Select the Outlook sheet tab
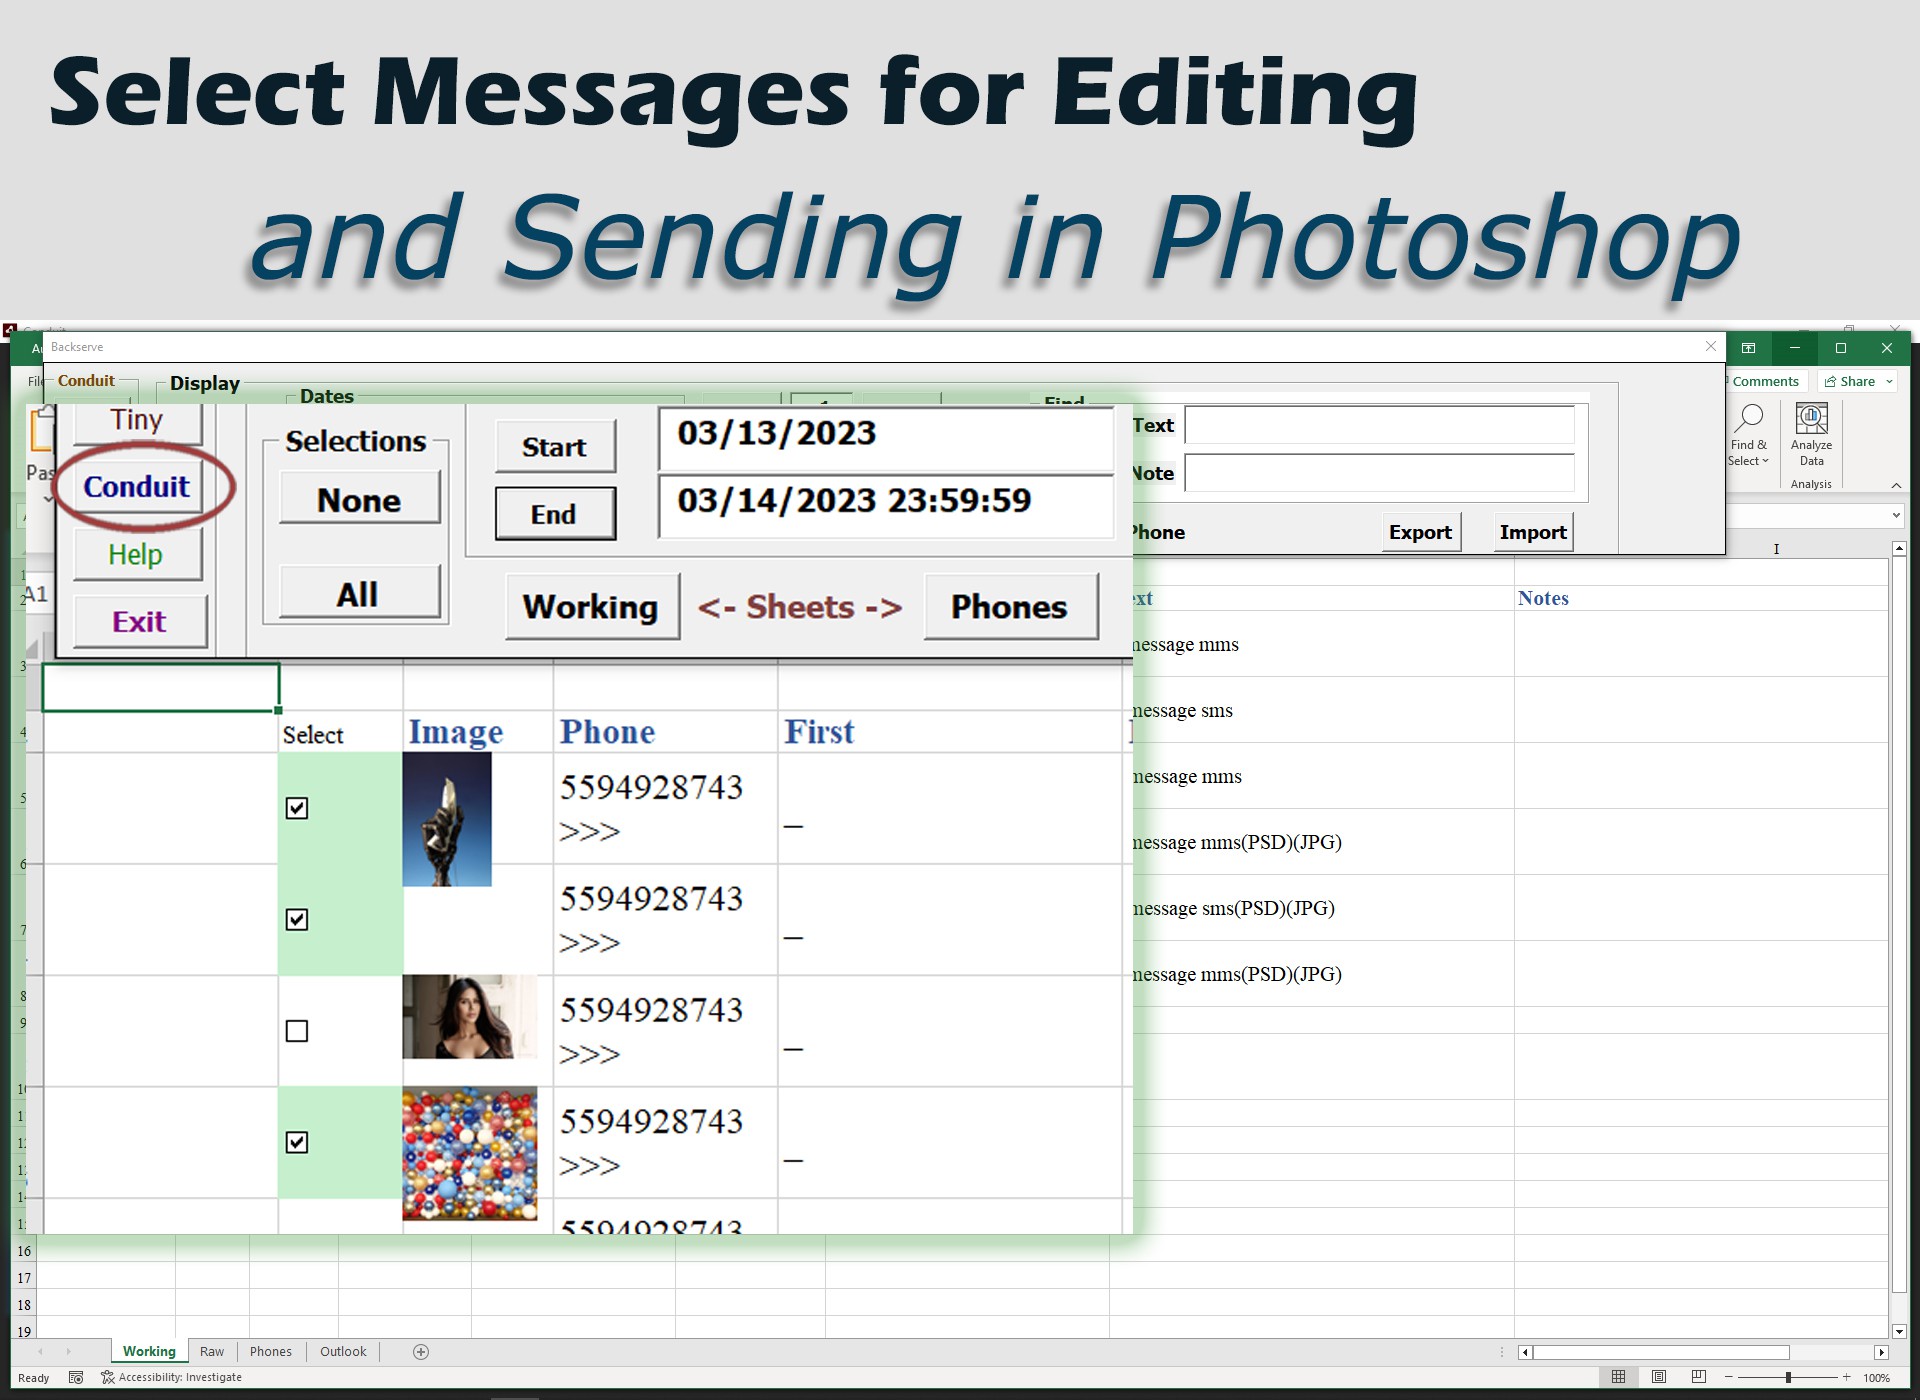The width and height of the screenshot is (1920, 1400). coord(343,1351)
